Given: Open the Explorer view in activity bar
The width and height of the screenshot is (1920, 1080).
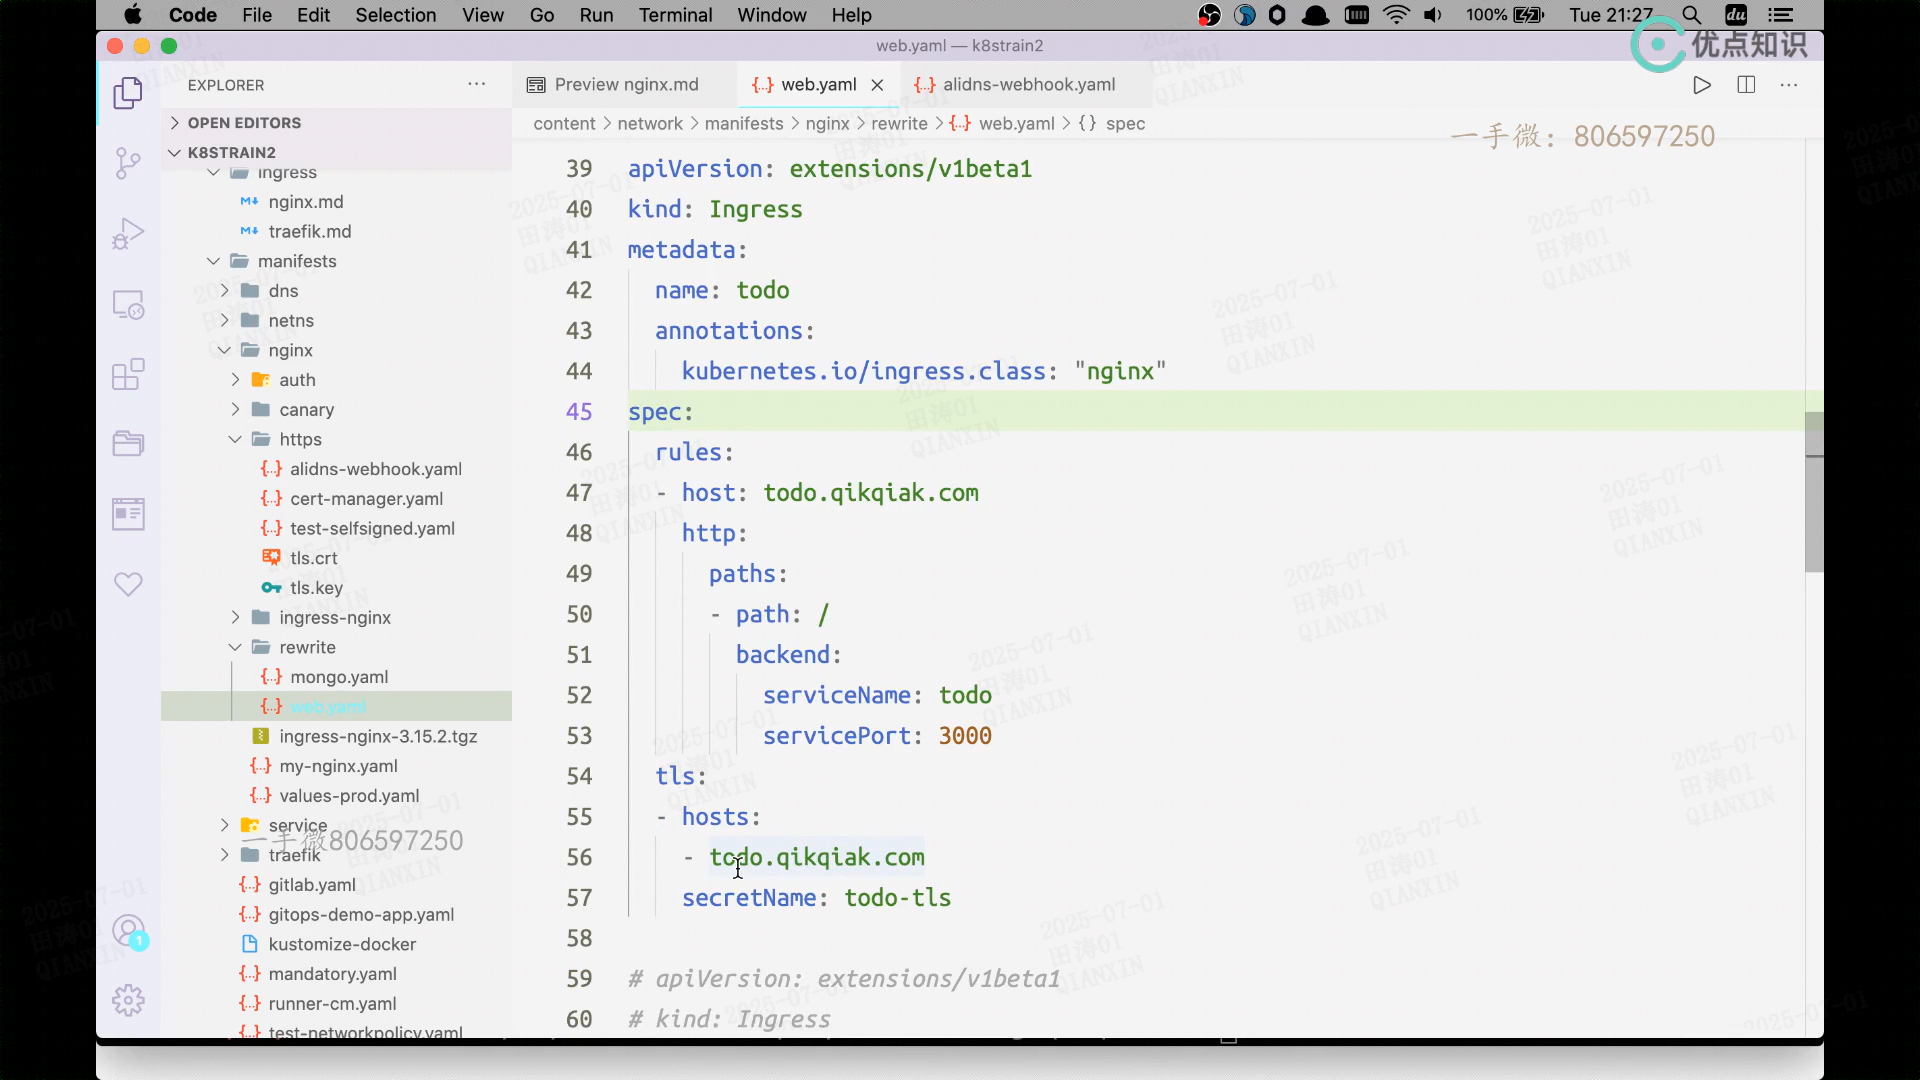Looking at the screenshot, I should coord(128,94).
